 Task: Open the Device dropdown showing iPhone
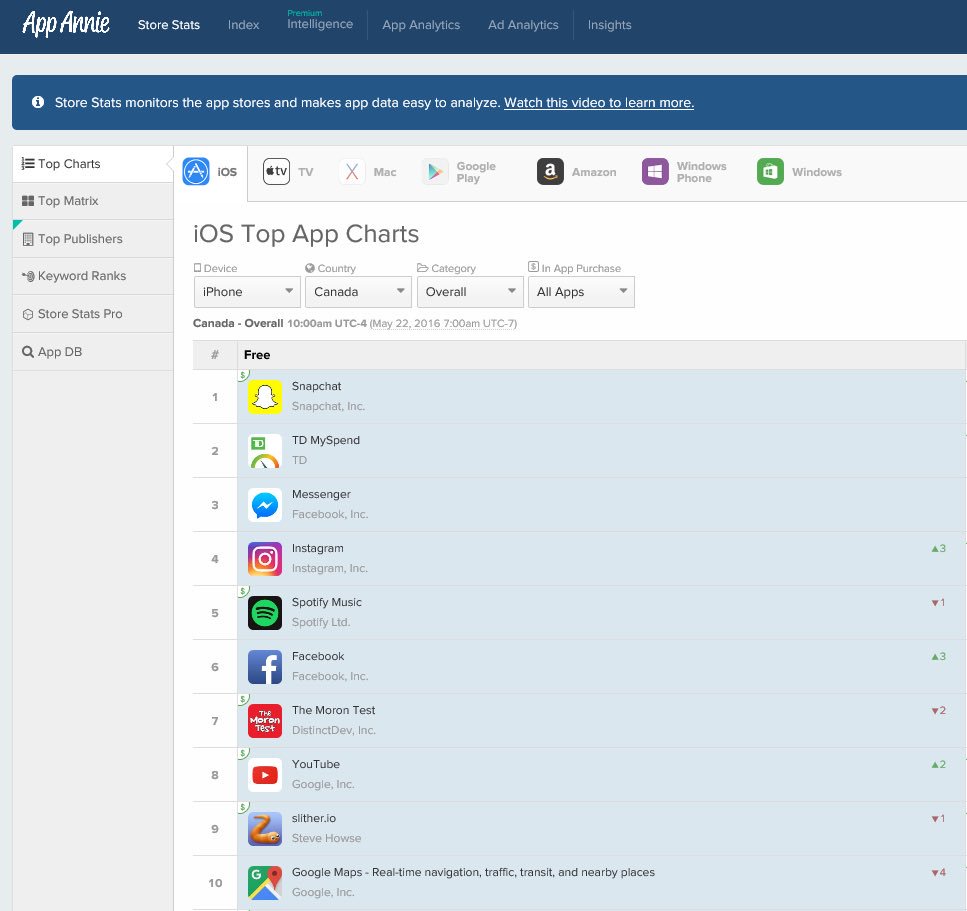[x=247, y=292]
